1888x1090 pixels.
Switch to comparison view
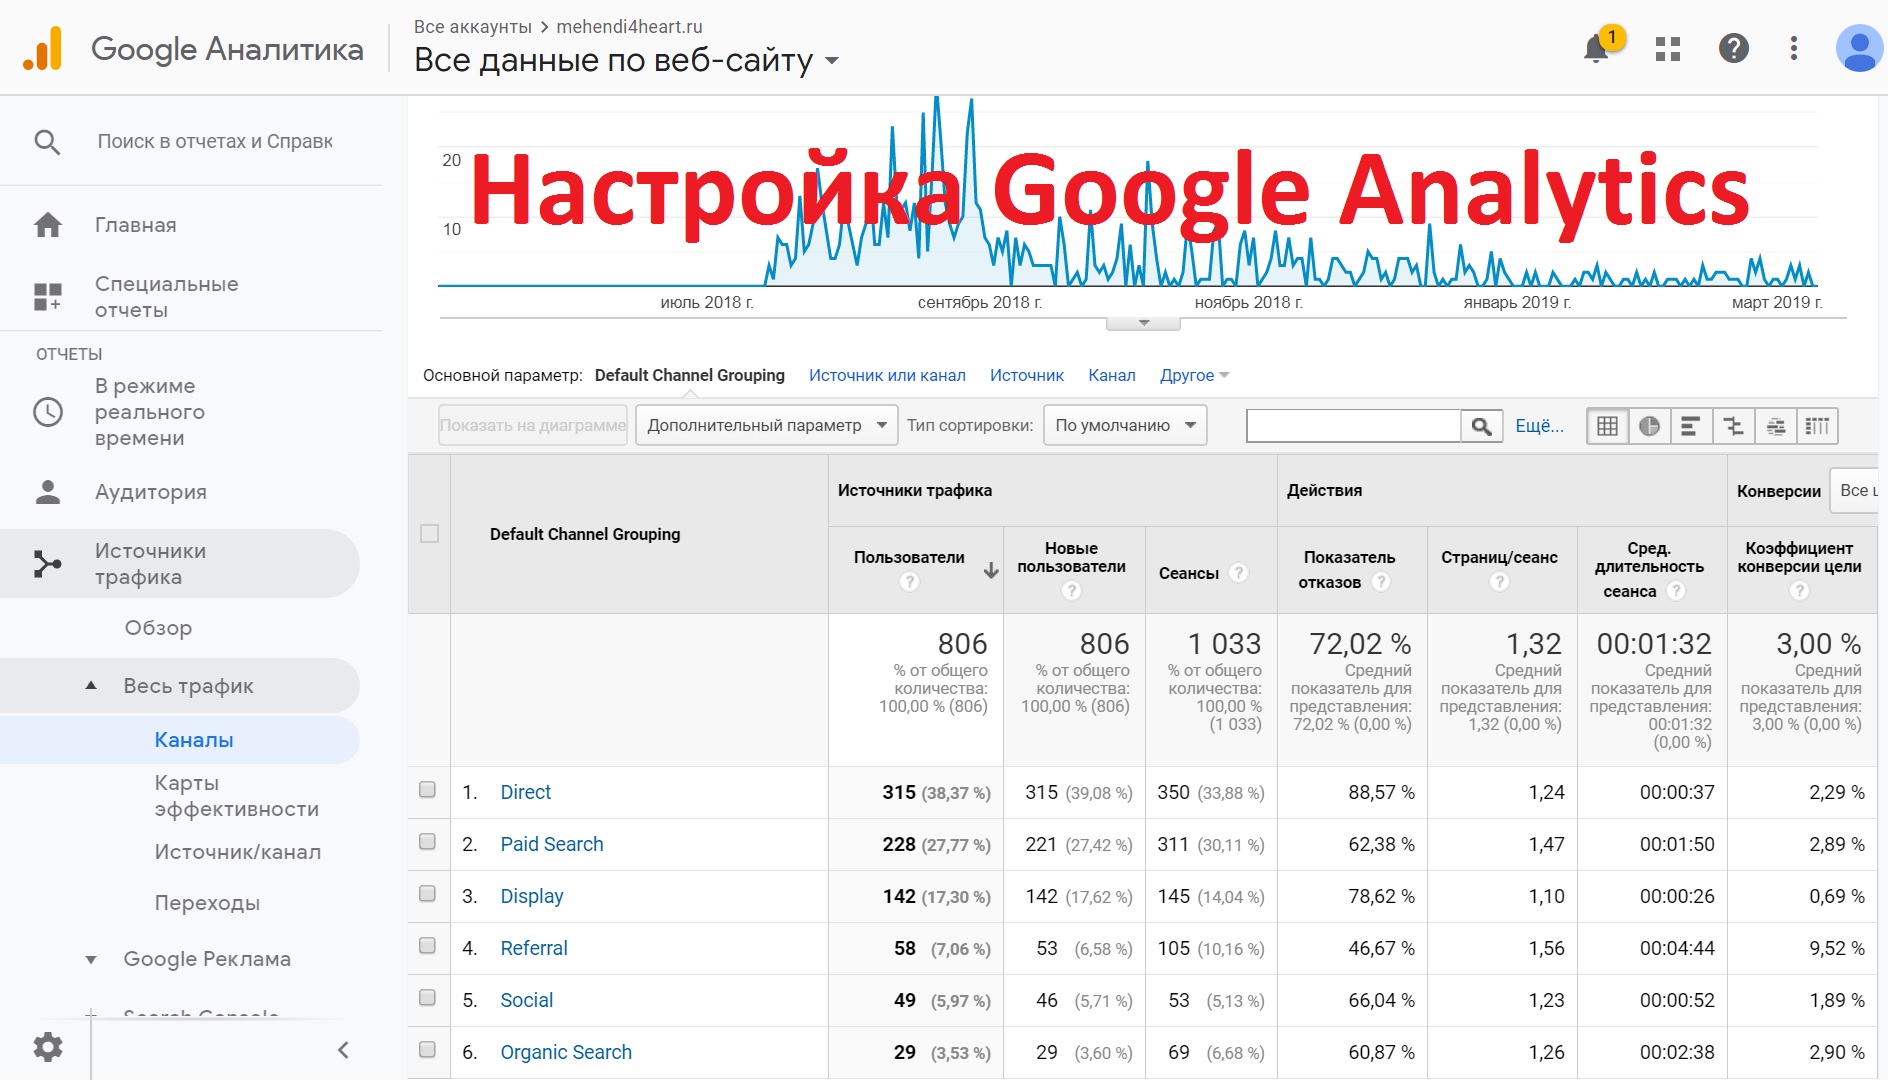[x=1733, y=426]
